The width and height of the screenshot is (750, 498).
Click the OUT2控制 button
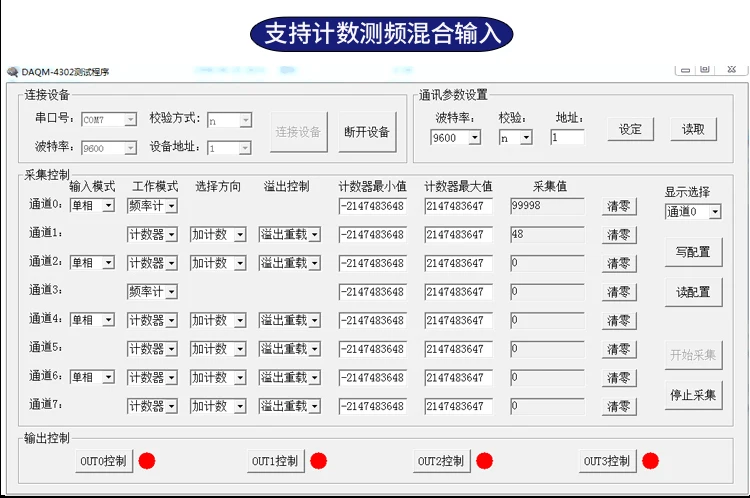click(441, 461)
